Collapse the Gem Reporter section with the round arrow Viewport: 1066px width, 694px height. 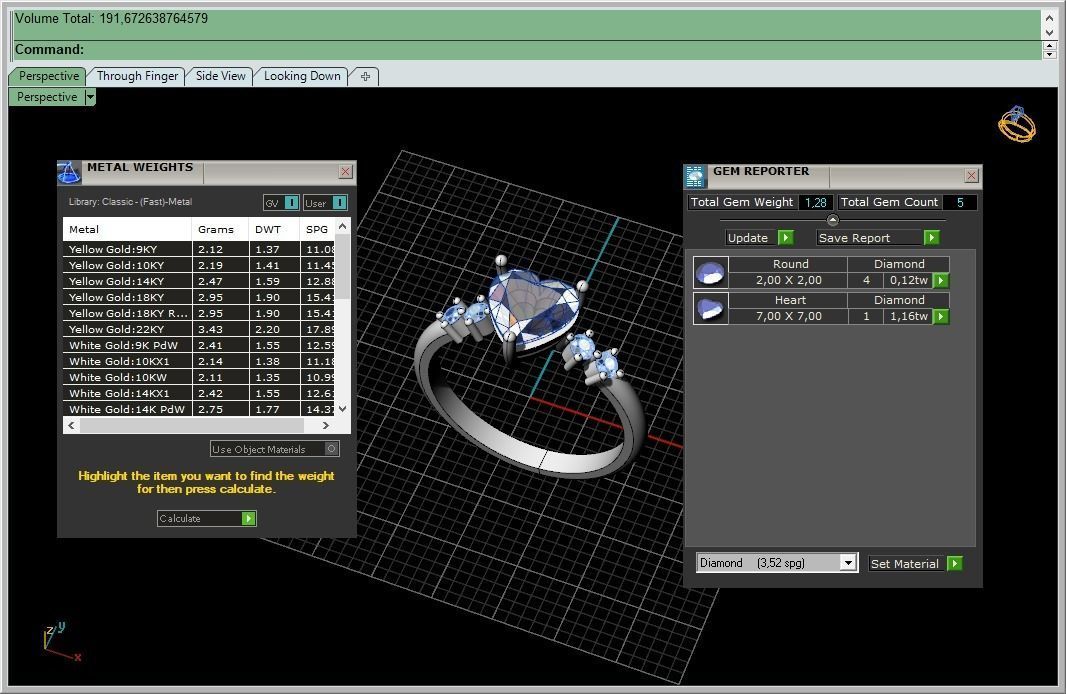pos(832,220)
